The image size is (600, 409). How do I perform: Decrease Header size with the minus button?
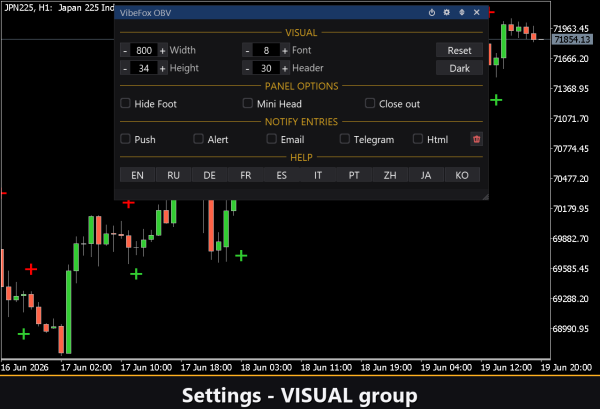coord(247,68)
